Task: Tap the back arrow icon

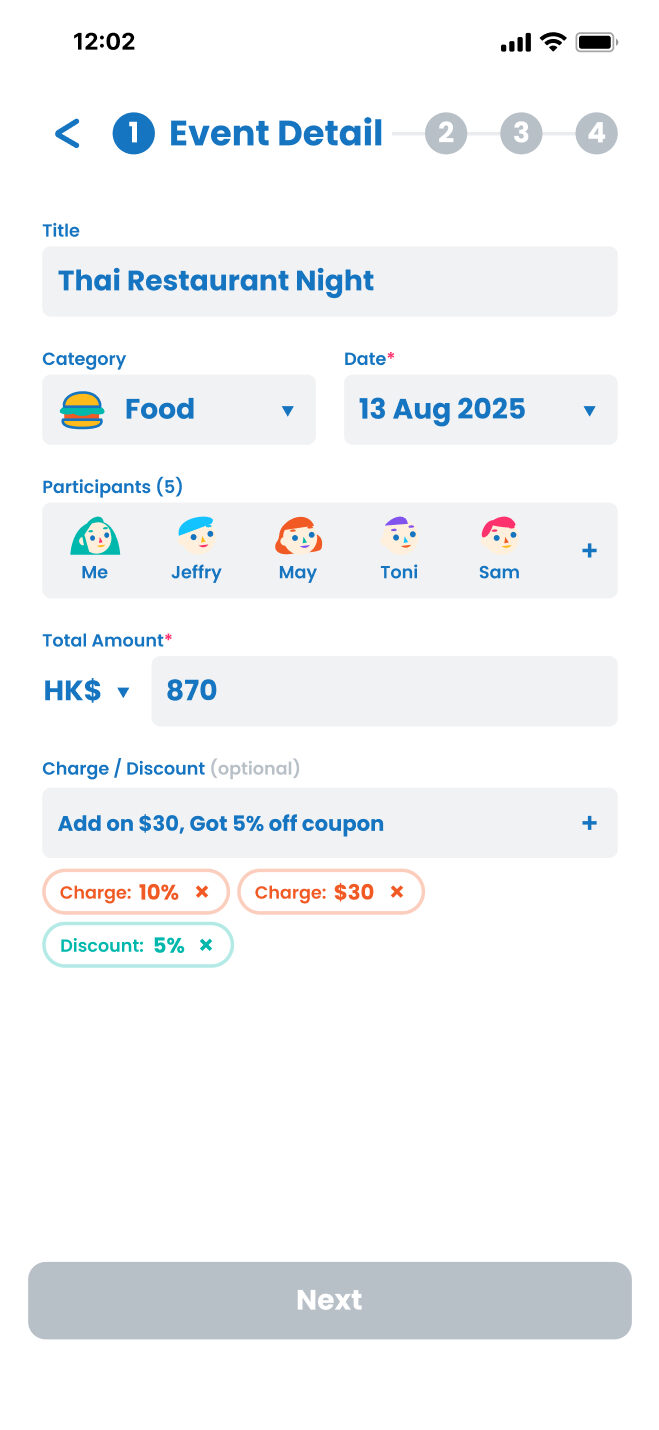Action: coord(67,134)
